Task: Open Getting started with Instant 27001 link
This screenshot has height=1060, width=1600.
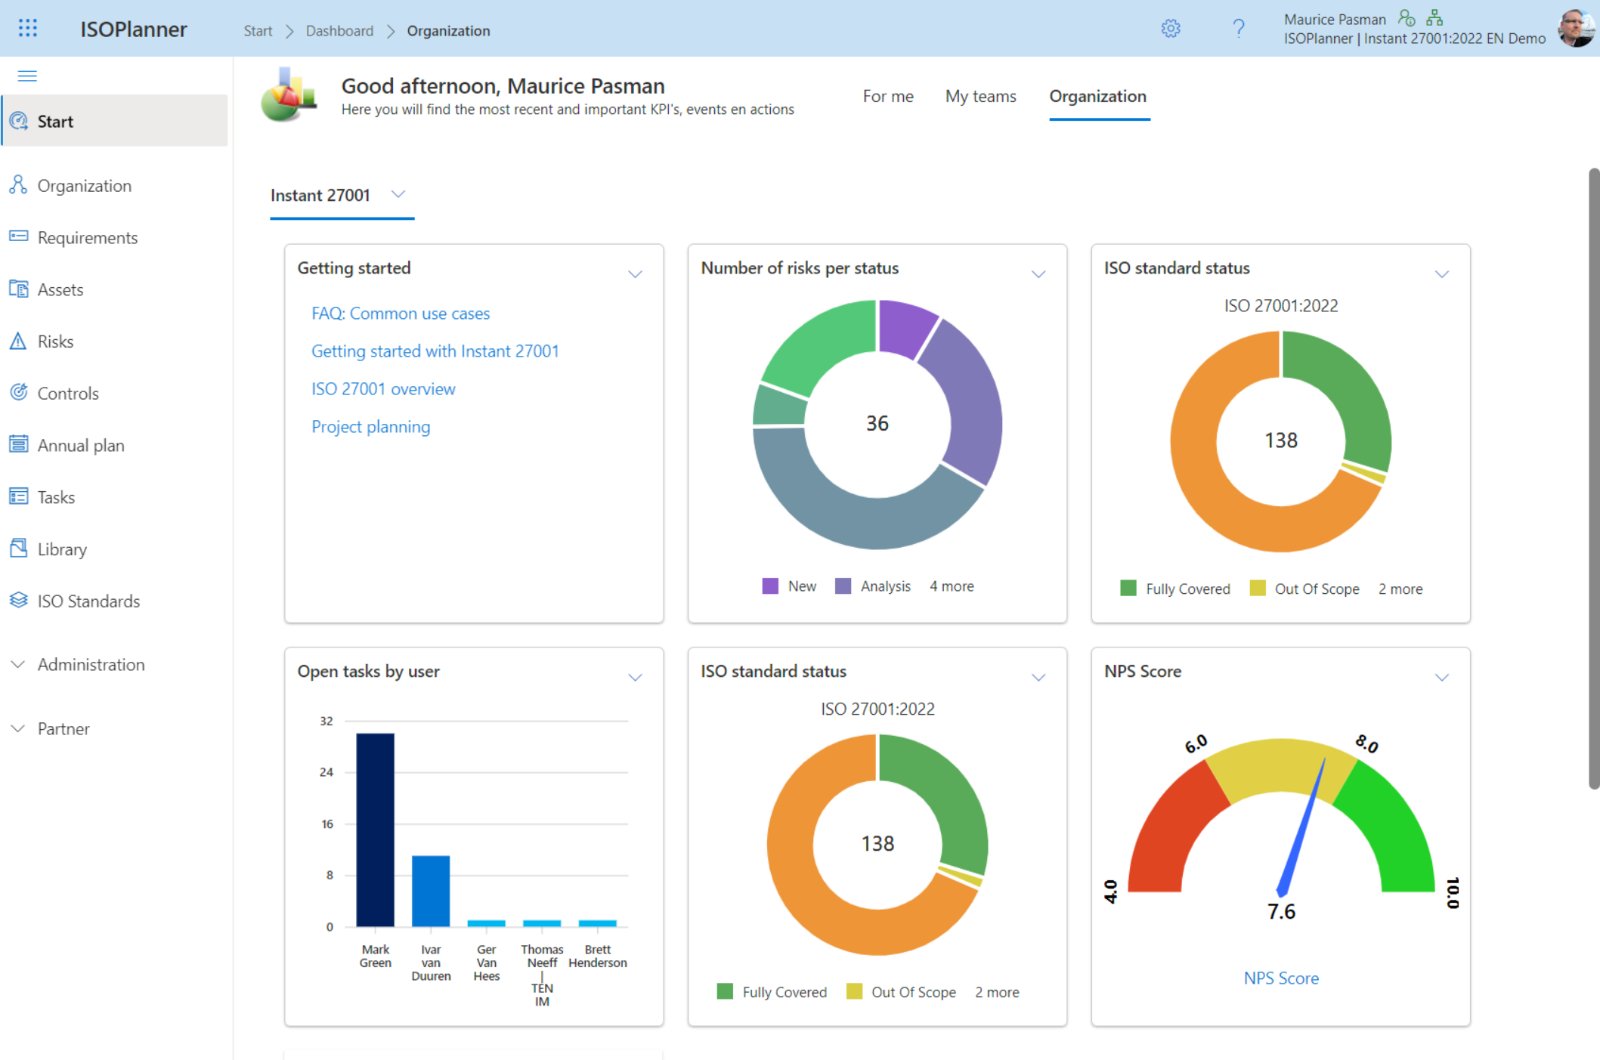Action: (x=435, y=351)
